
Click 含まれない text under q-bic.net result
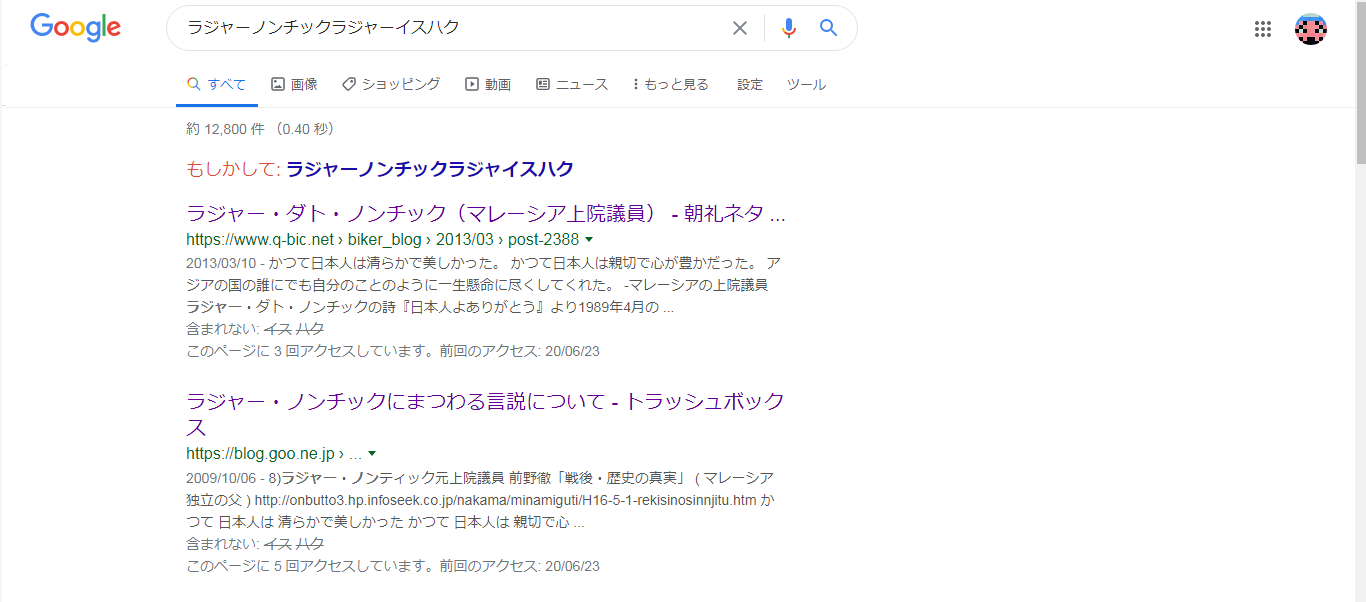tap(255, 329)
